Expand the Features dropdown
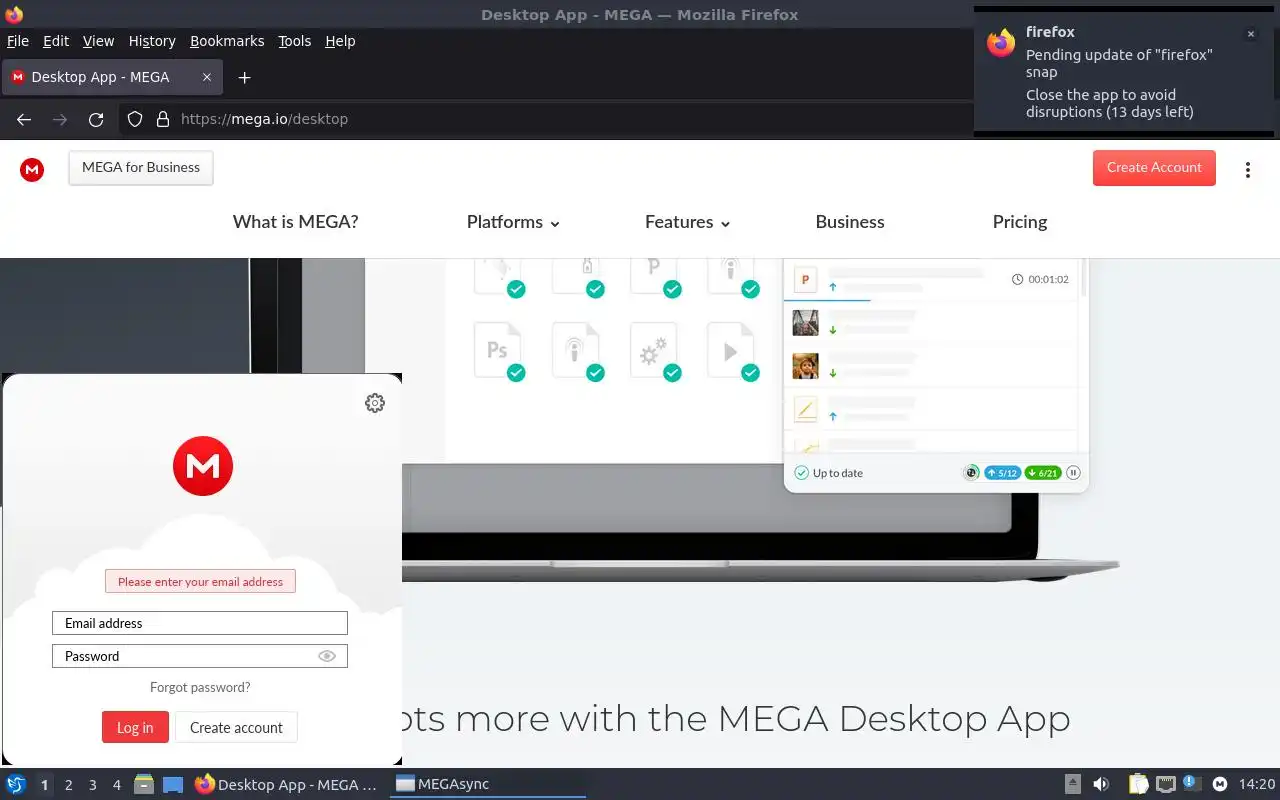Viewport: 1280px width, 800px height. [688, 222]
